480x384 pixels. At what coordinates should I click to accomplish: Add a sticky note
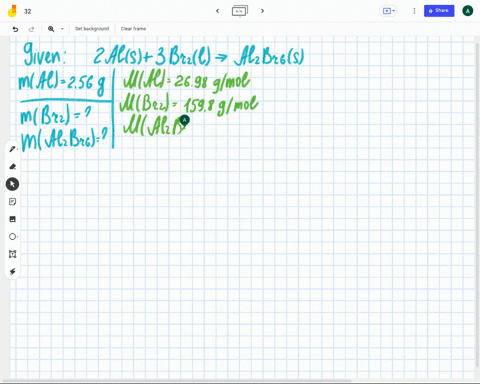[12, 202]
